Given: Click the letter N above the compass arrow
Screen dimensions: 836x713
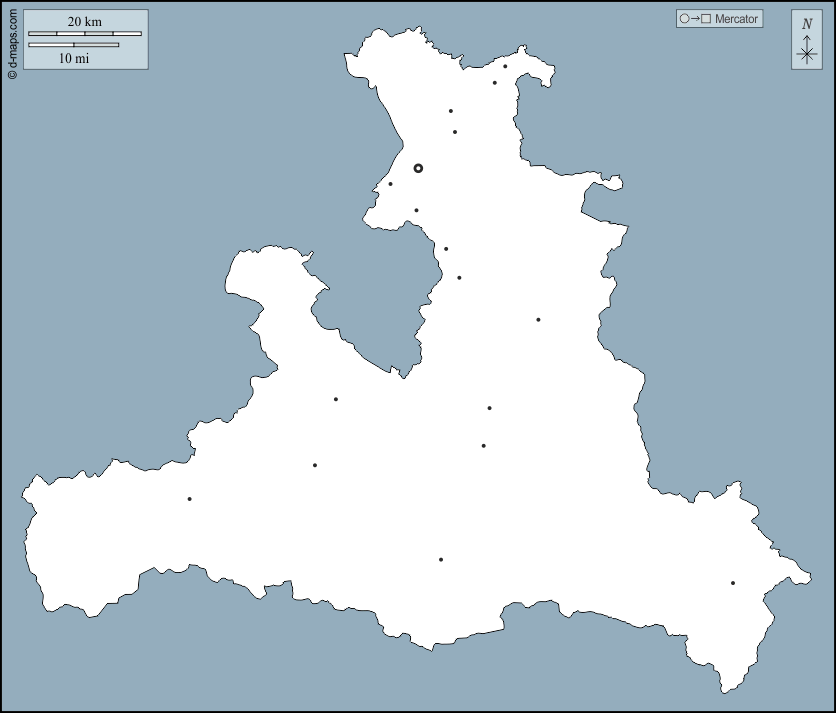Looking at the screenshot, I should pos(807,24).
